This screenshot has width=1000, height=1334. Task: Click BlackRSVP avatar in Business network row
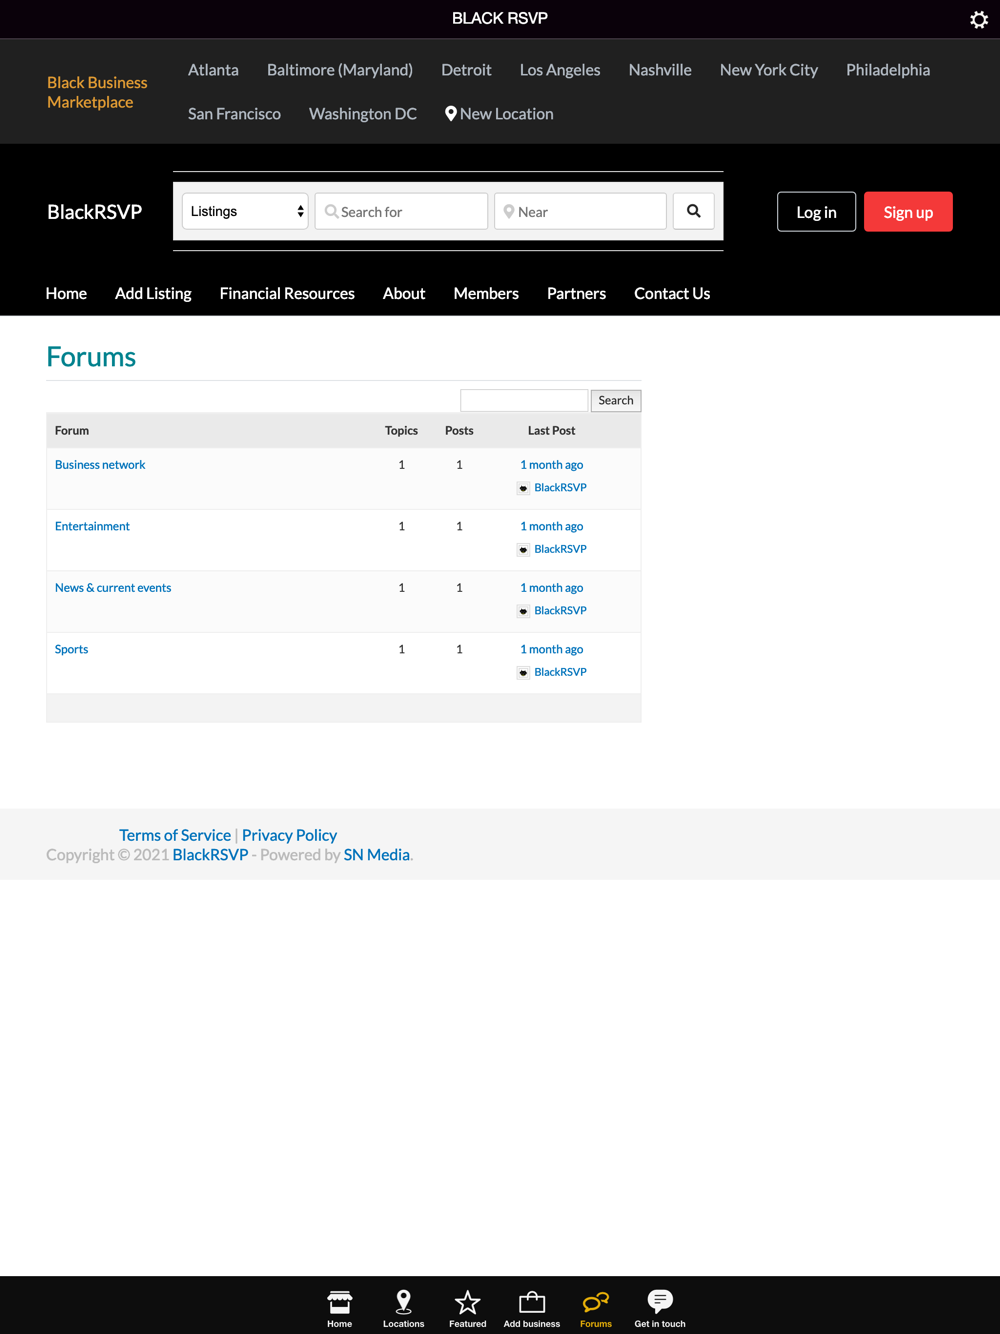pos(523,488)
